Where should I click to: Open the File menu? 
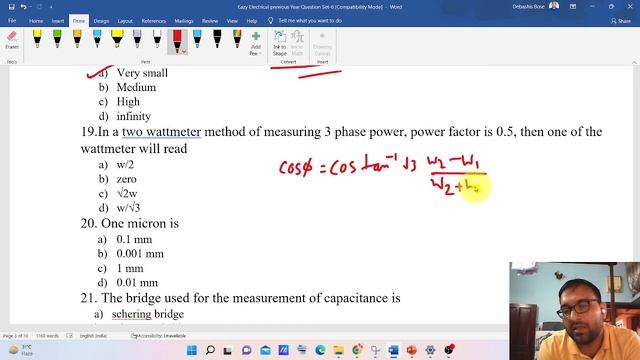pyautogui.click(x=12, y=21)
